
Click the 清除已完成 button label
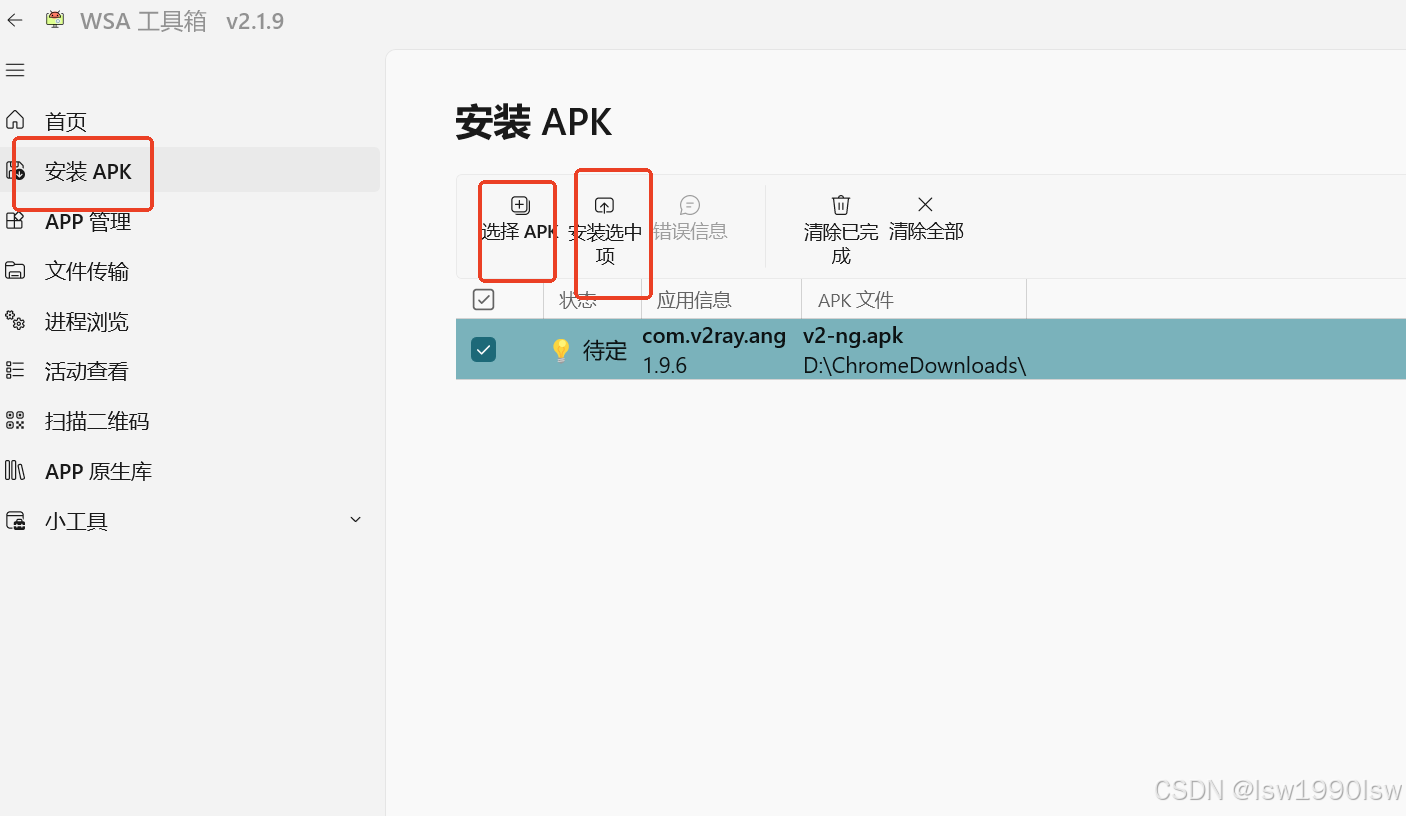tap(841, 244)
